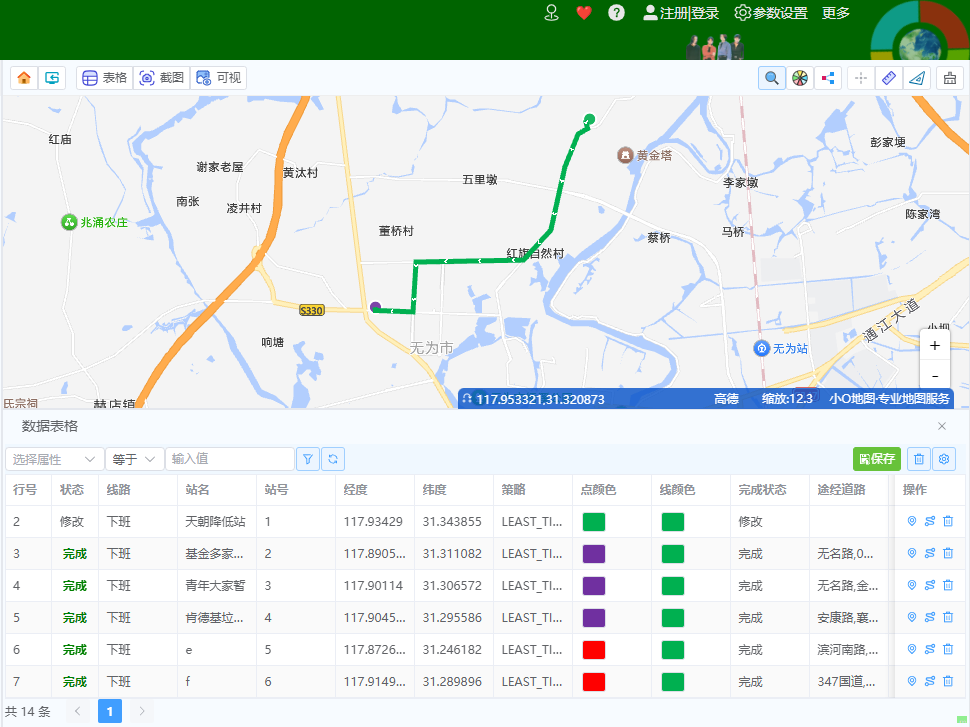Screen dimensions: 970x727
Task: Locate row 6 with its pin icon
Action: point(911,649)
